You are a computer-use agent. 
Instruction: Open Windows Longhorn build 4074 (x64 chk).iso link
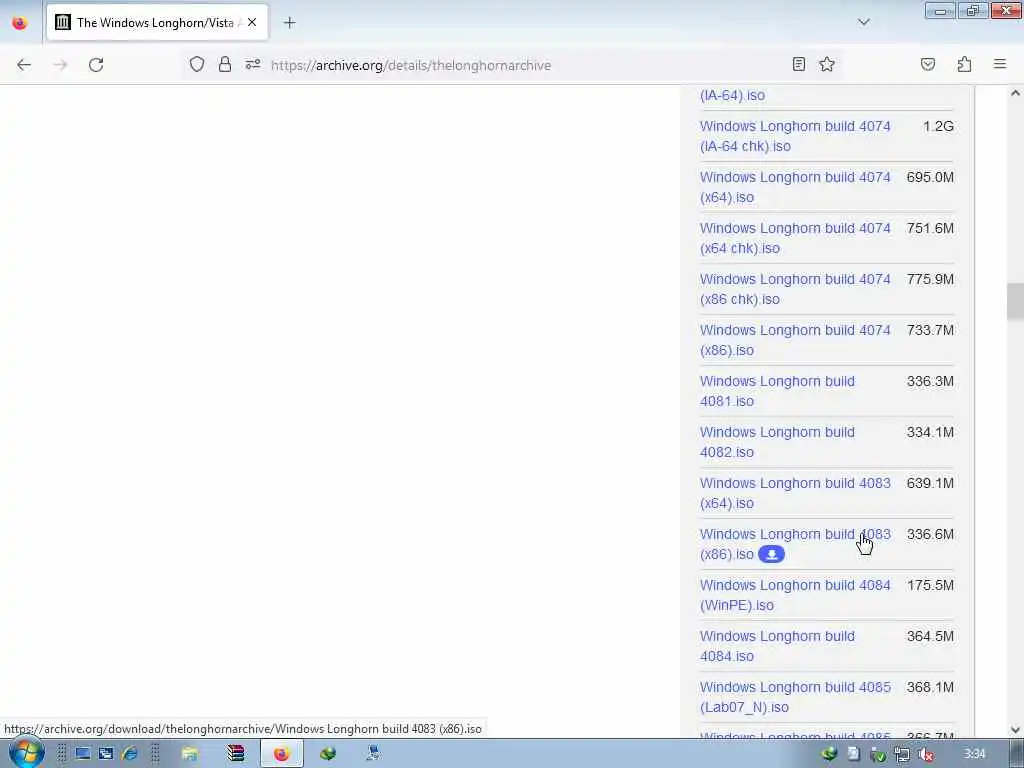pyautogui.click(x=795, y=238)
